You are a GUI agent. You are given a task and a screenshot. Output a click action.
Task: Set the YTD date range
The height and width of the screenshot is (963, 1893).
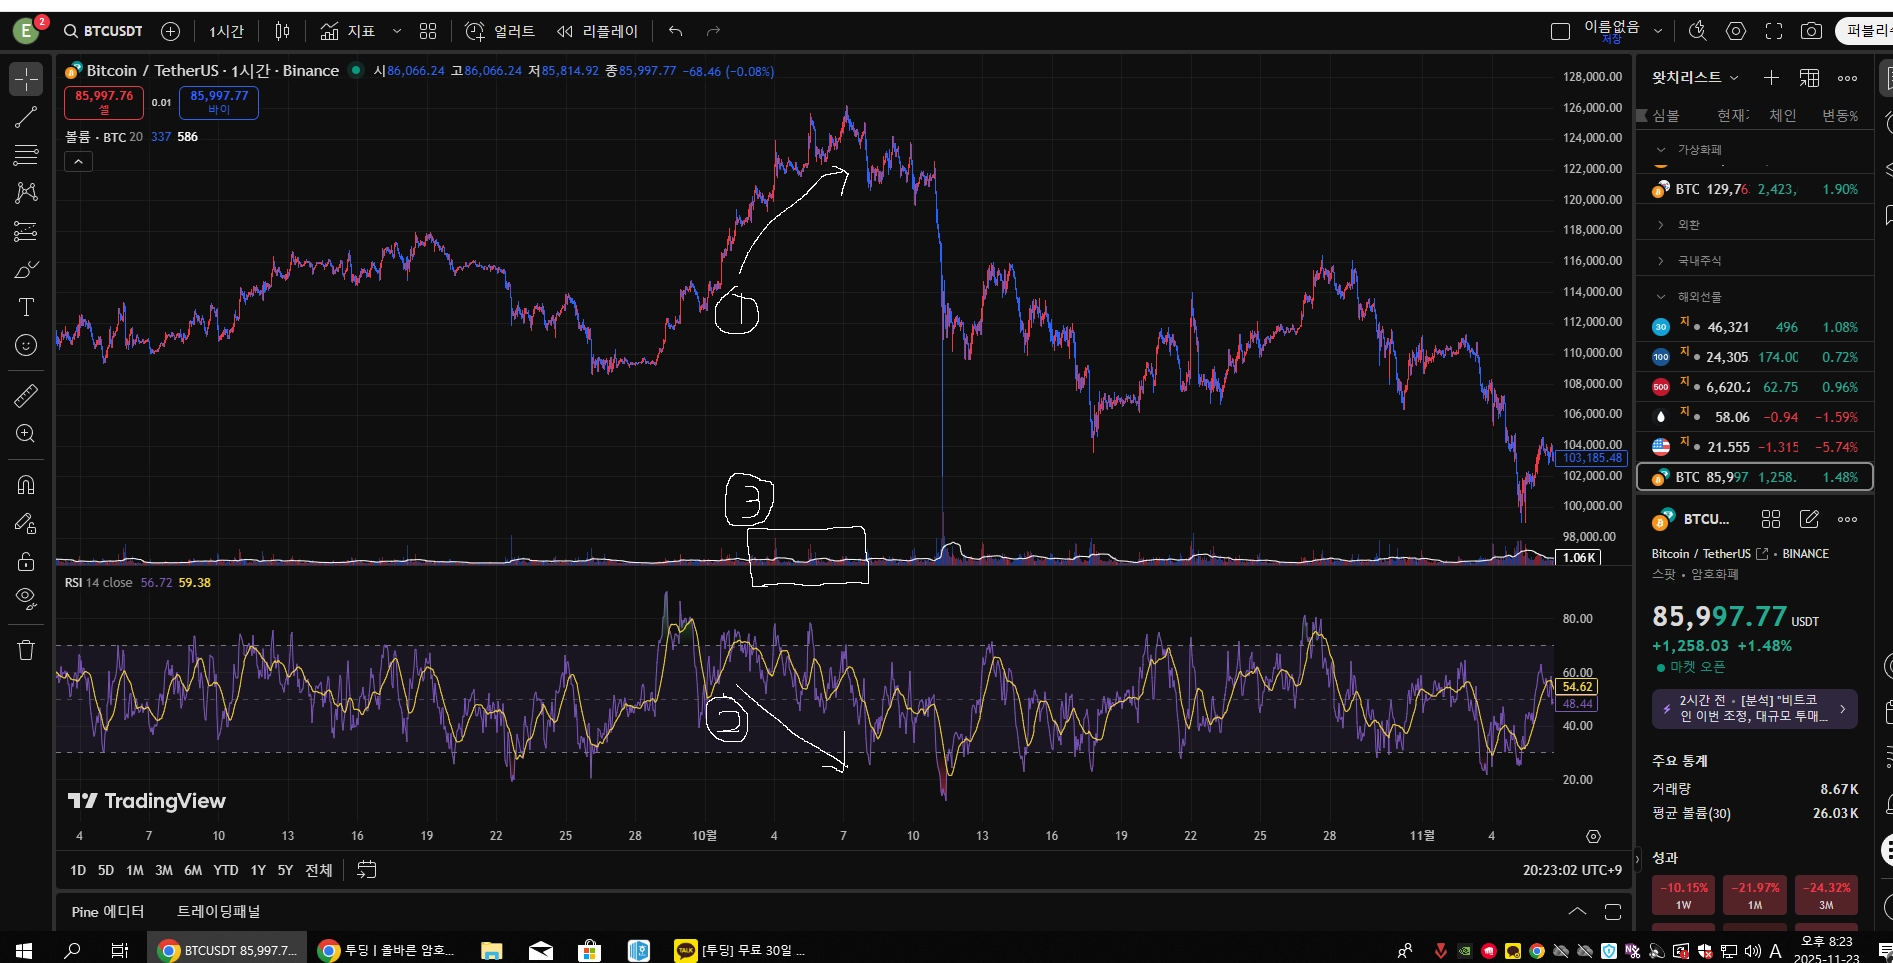pos(226,870)
